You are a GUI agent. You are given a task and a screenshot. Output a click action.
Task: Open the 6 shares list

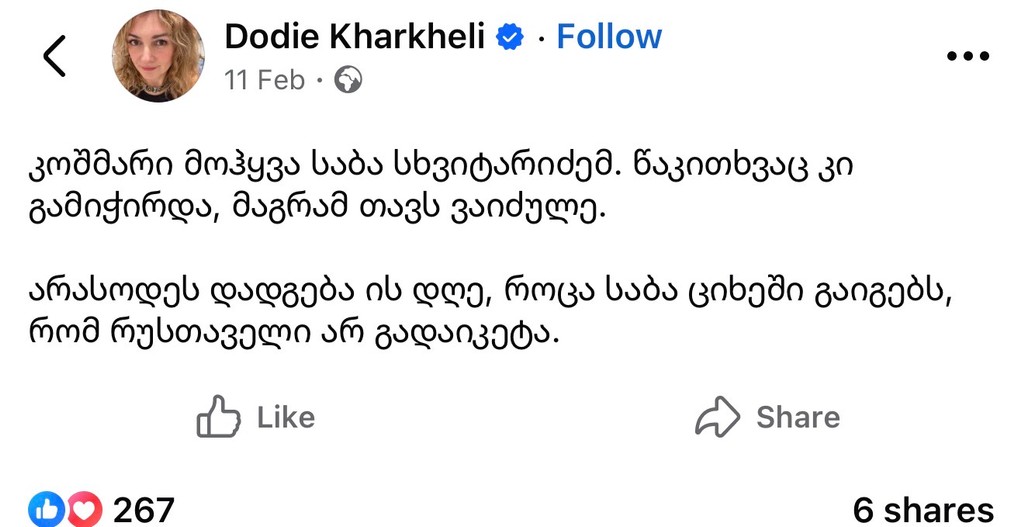point(923,510)
